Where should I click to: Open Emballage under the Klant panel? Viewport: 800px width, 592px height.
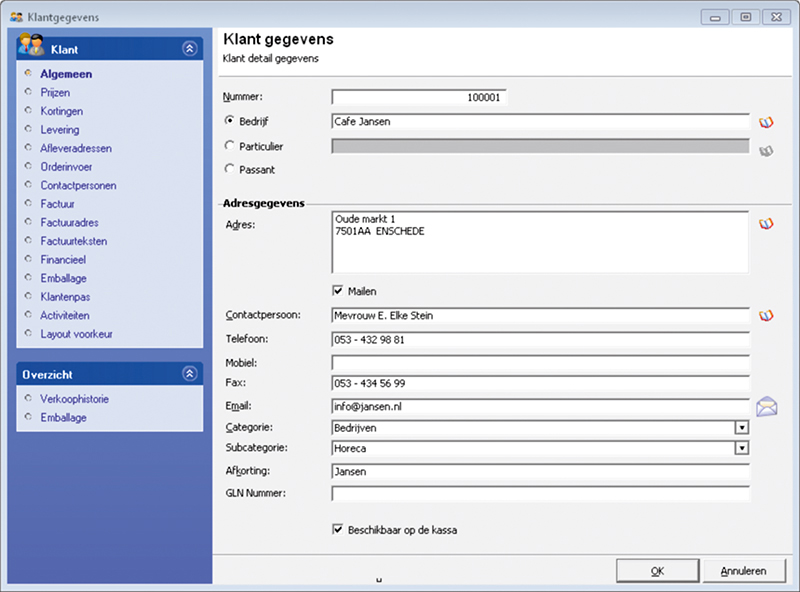click(x=64, y=278)
